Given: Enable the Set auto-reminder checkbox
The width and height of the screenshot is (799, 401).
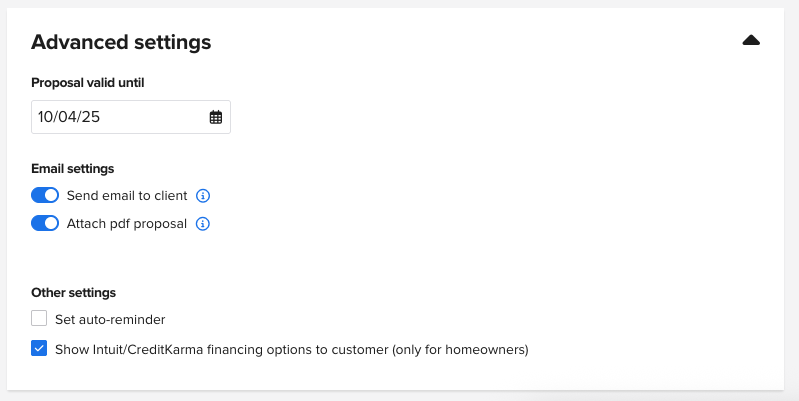Looking at the screenshot, I should (39, 319).
